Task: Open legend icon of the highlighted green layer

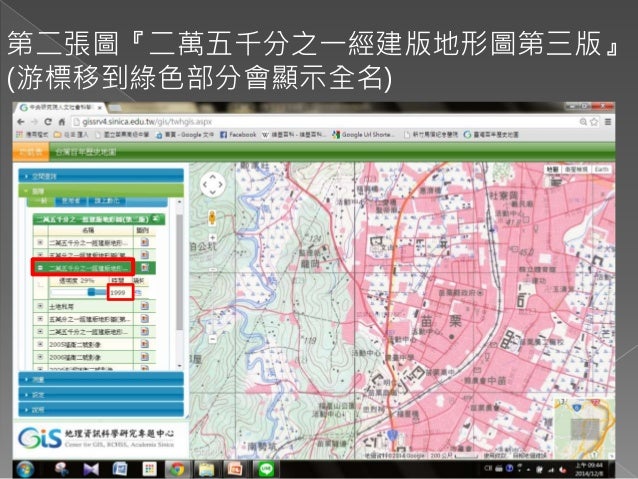Action: click(x=145, y=267)
